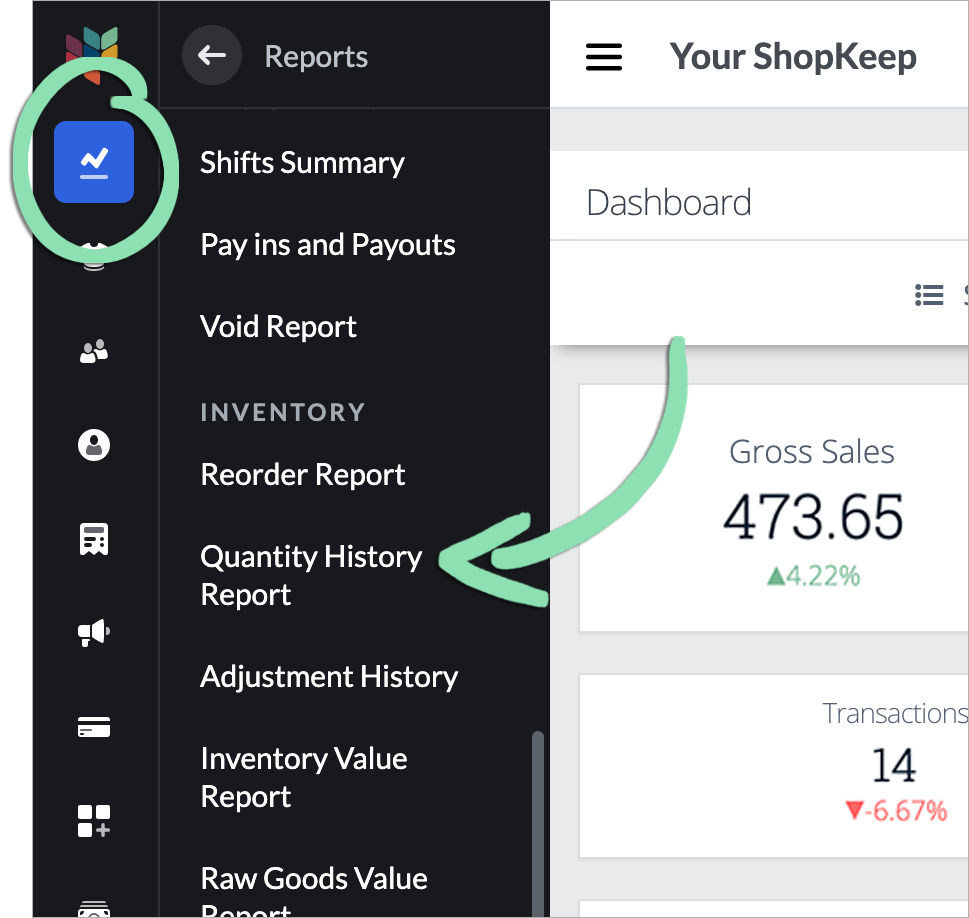Click the list view icon under Dashboard
This screenshot has width=969, height=918.
[929, 295]
